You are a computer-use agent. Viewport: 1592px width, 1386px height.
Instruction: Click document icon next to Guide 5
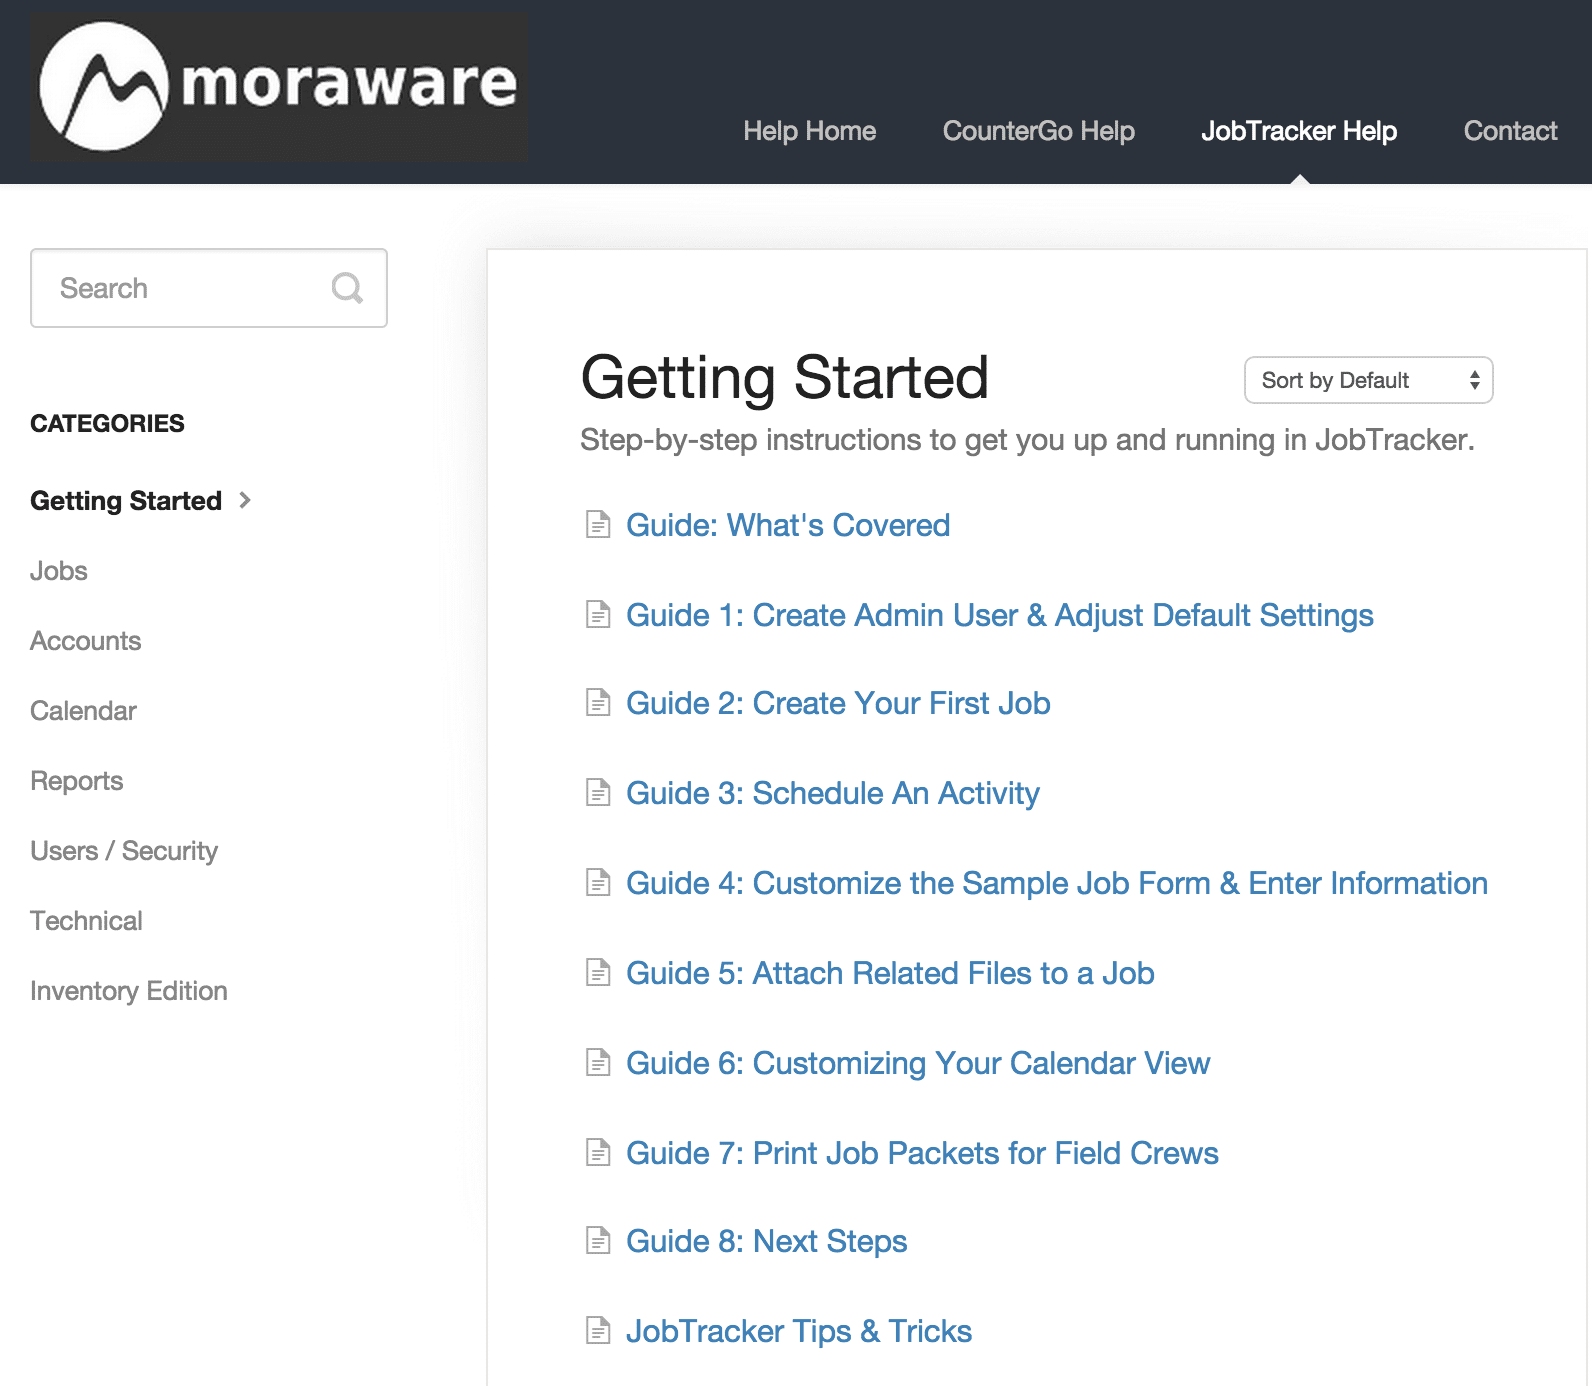(598, 973)
